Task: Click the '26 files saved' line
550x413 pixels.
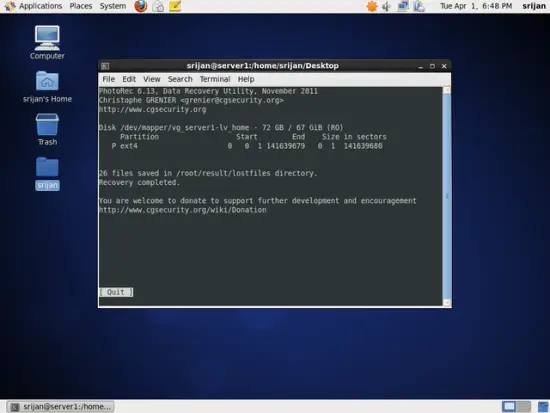Action: (x=208, y=173)
